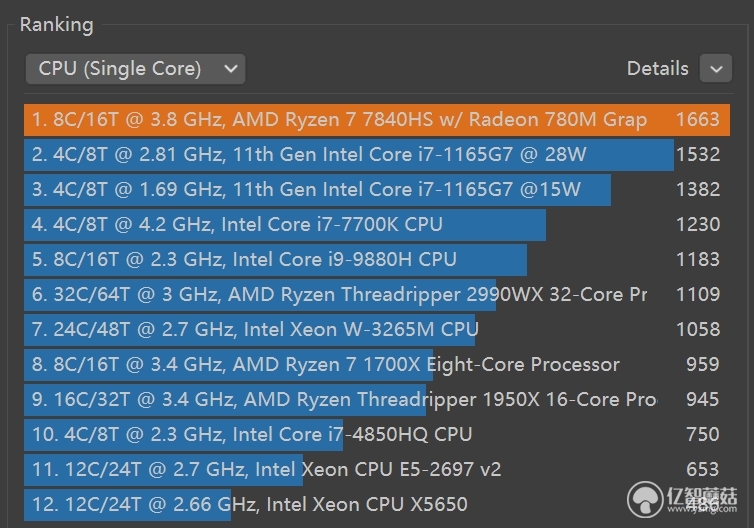Screen dimensions: 754x528
Task: Select the Xeon W-3265M ranking entry
Action: [x=377, y=330]
